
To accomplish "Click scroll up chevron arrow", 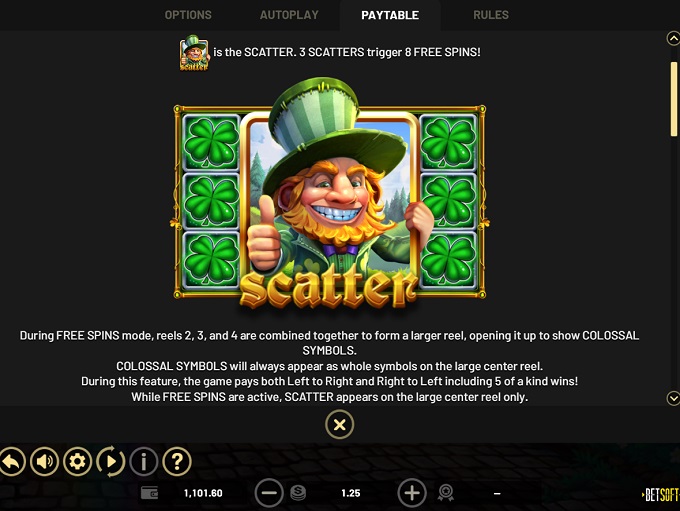I will (x=673, y=39).
